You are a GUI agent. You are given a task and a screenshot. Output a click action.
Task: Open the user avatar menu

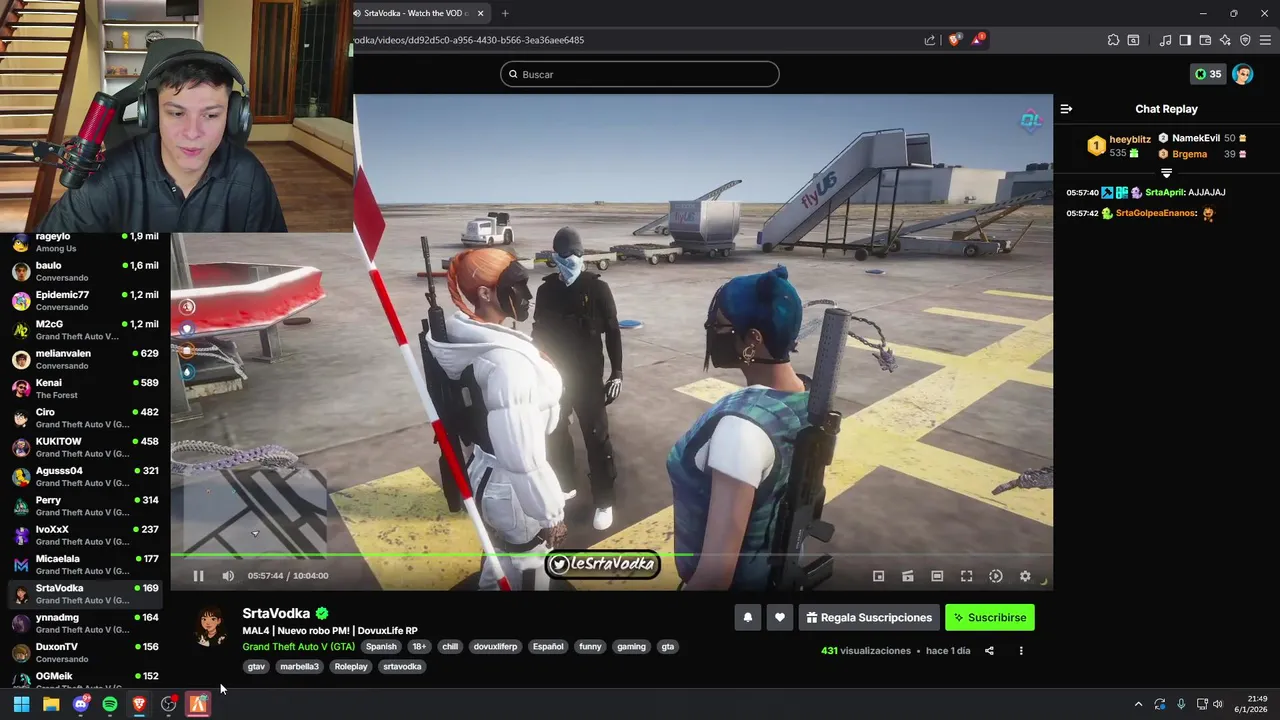click(1242, 74)
